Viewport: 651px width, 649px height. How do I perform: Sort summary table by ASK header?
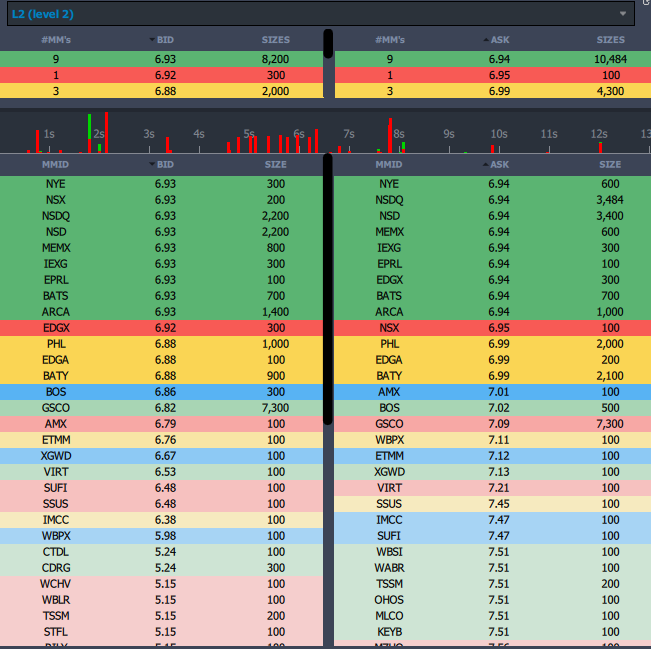pos(497,40)
